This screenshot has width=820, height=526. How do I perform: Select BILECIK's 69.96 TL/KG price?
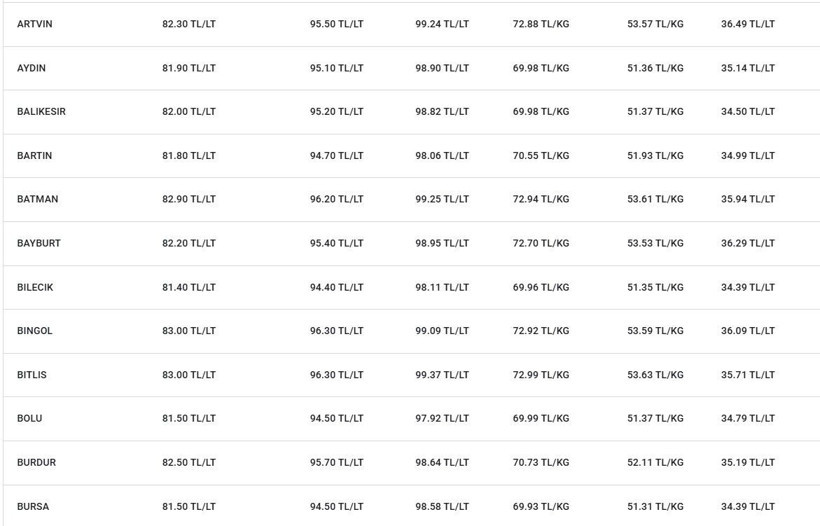[541, 287]
